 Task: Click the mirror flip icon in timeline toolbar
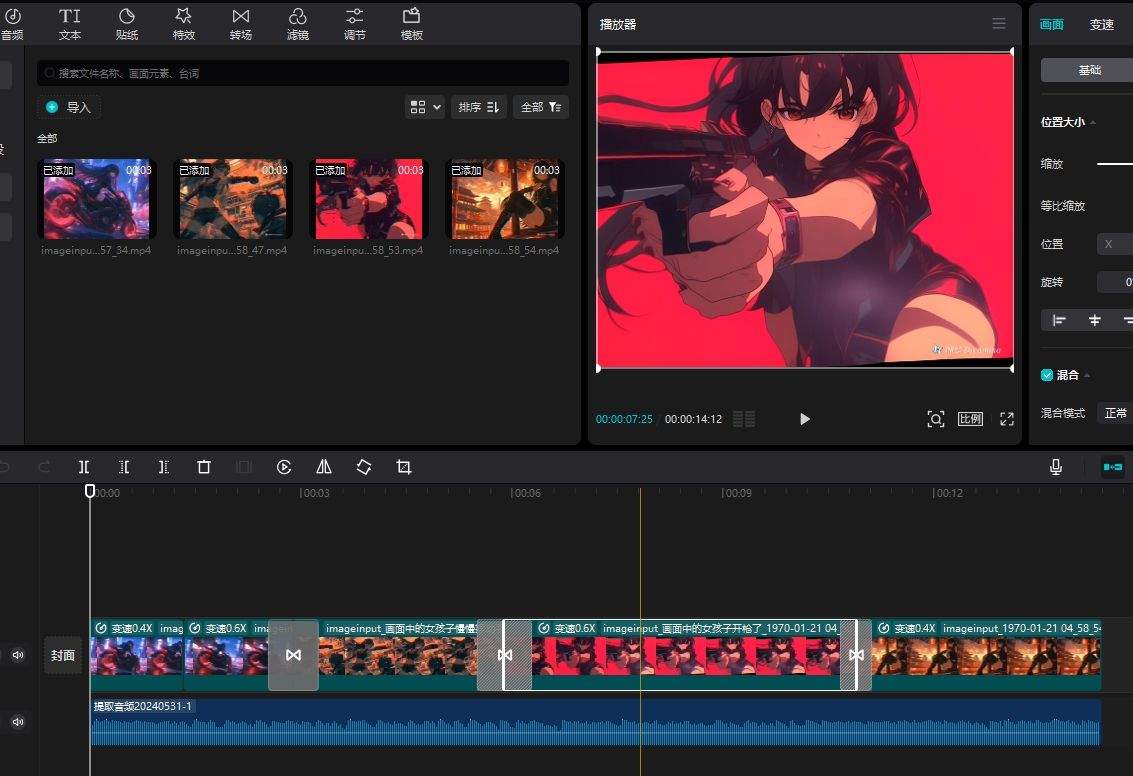pyautogui.click(x=324, y=467)
